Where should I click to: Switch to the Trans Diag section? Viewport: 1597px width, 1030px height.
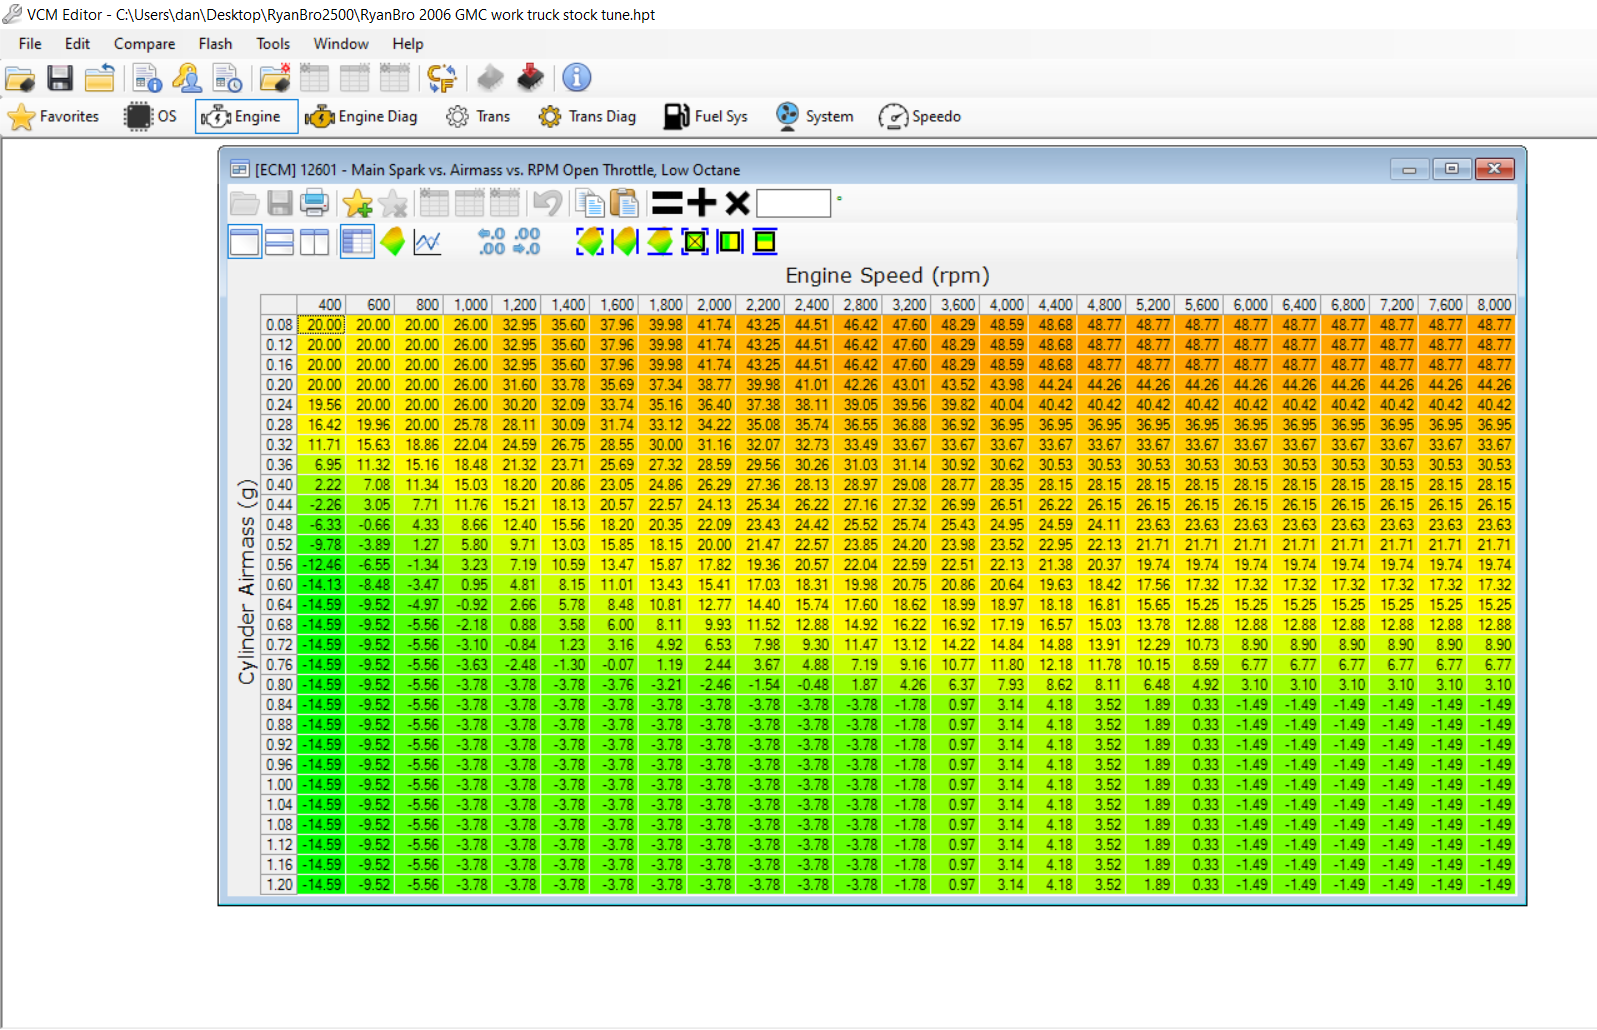(587, 117)
